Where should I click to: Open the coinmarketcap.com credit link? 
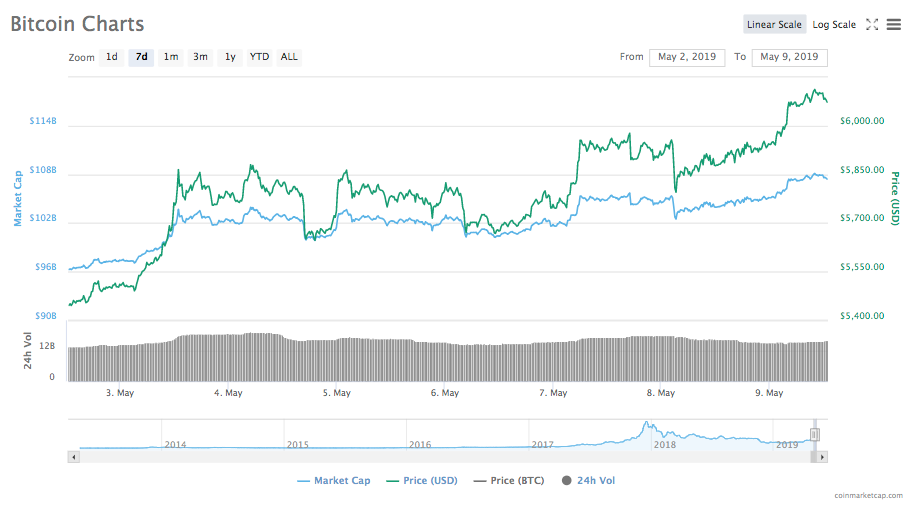click(868, 495)
